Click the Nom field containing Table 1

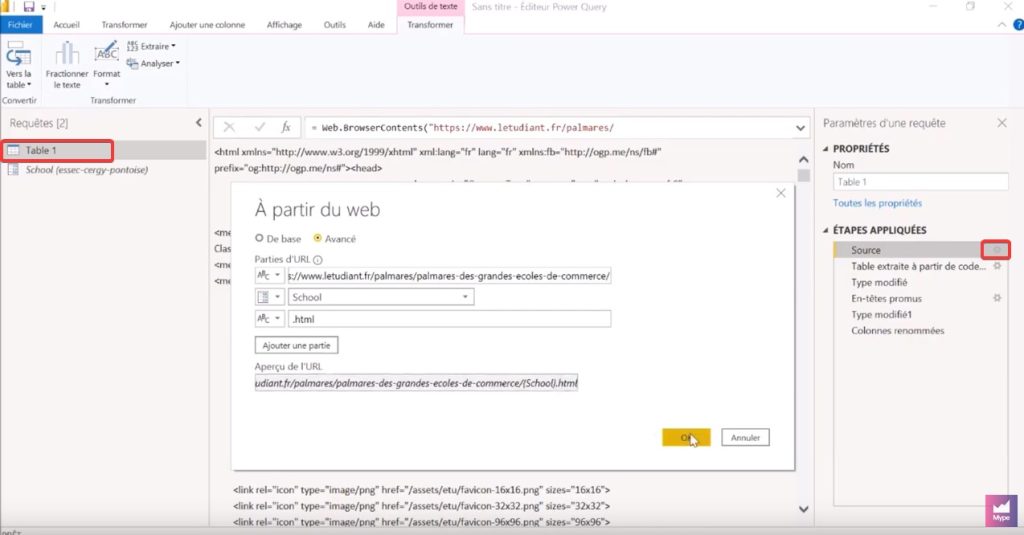coord(920,182)
